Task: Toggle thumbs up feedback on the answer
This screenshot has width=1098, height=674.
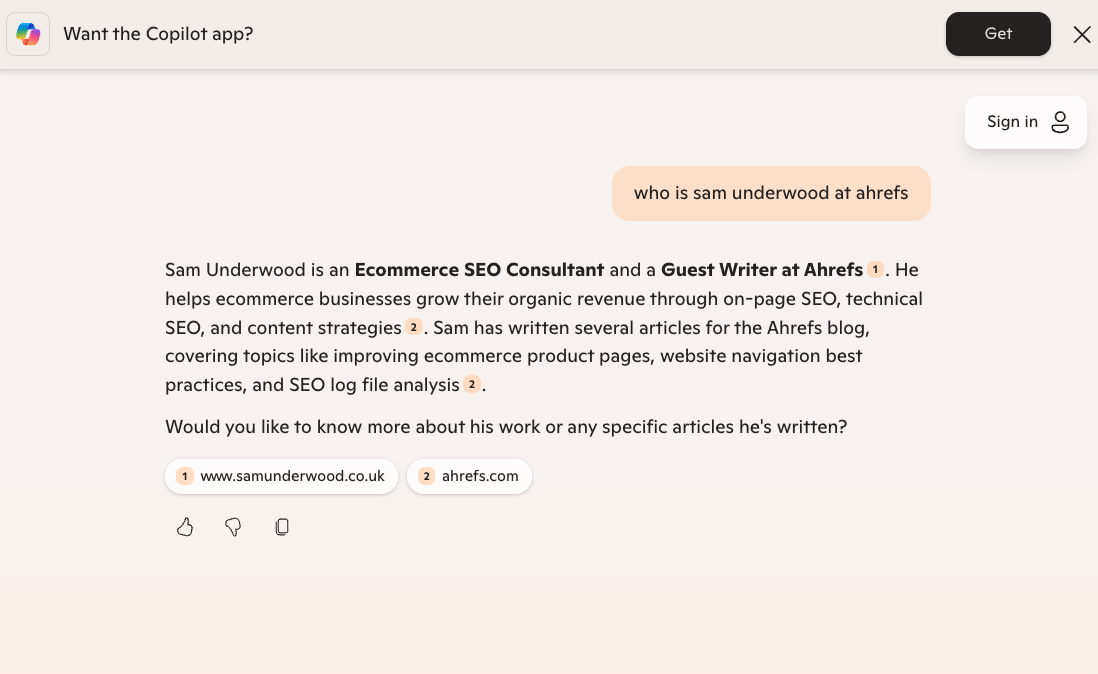Action: click(185, 527)
